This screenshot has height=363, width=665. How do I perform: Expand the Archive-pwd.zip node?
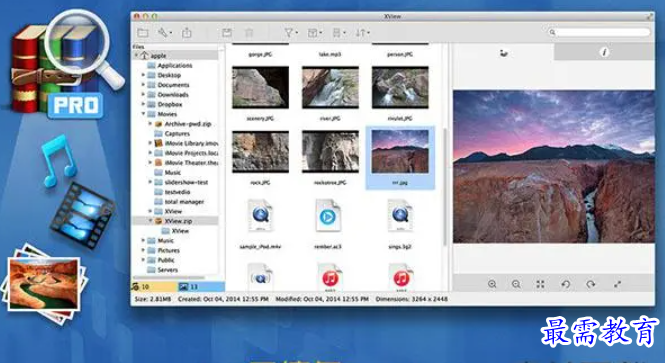(150, 124)
